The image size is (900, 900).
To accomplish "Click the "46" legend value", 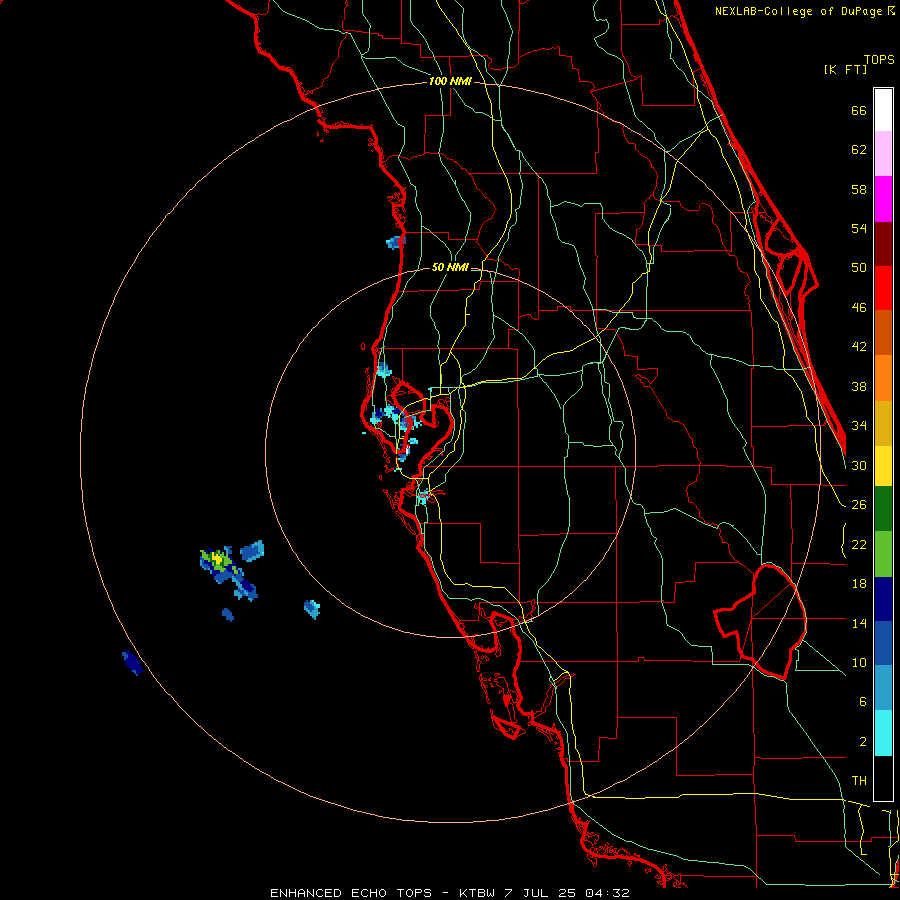I will coord(859,308).
